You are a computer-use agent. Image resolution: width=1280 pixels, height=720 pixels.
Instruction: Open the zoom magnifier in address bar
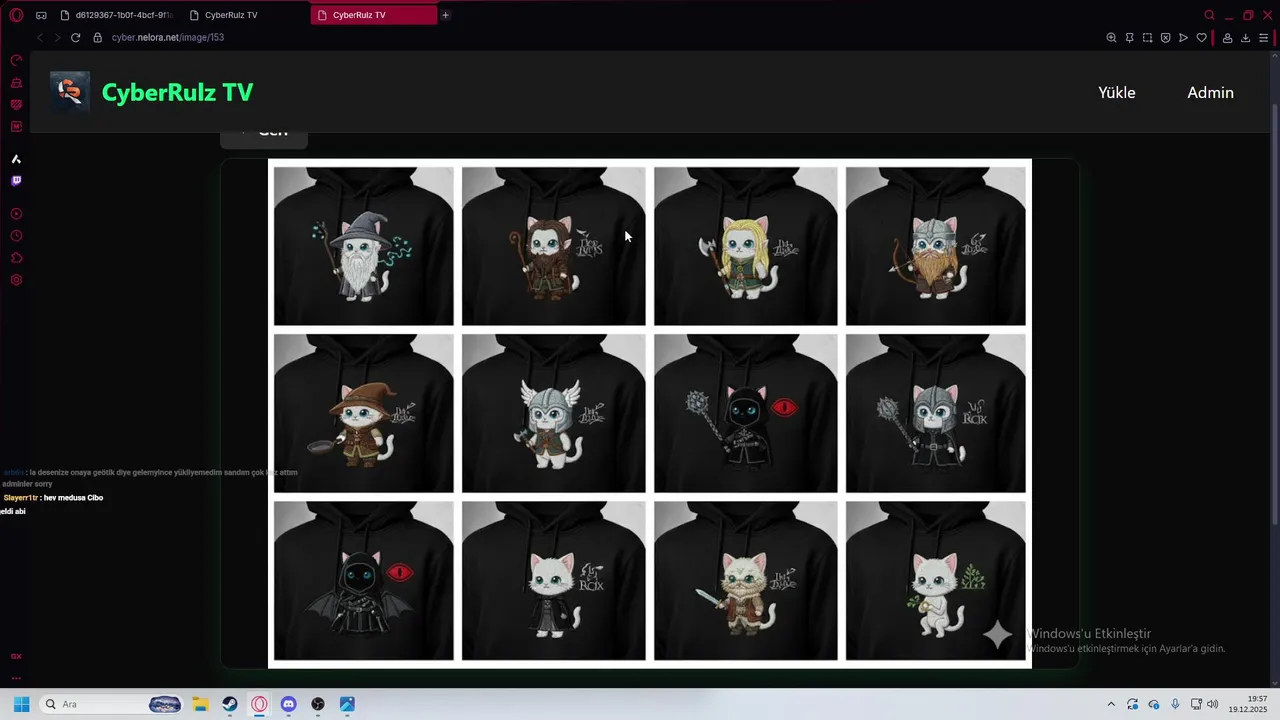(1111, 37)
